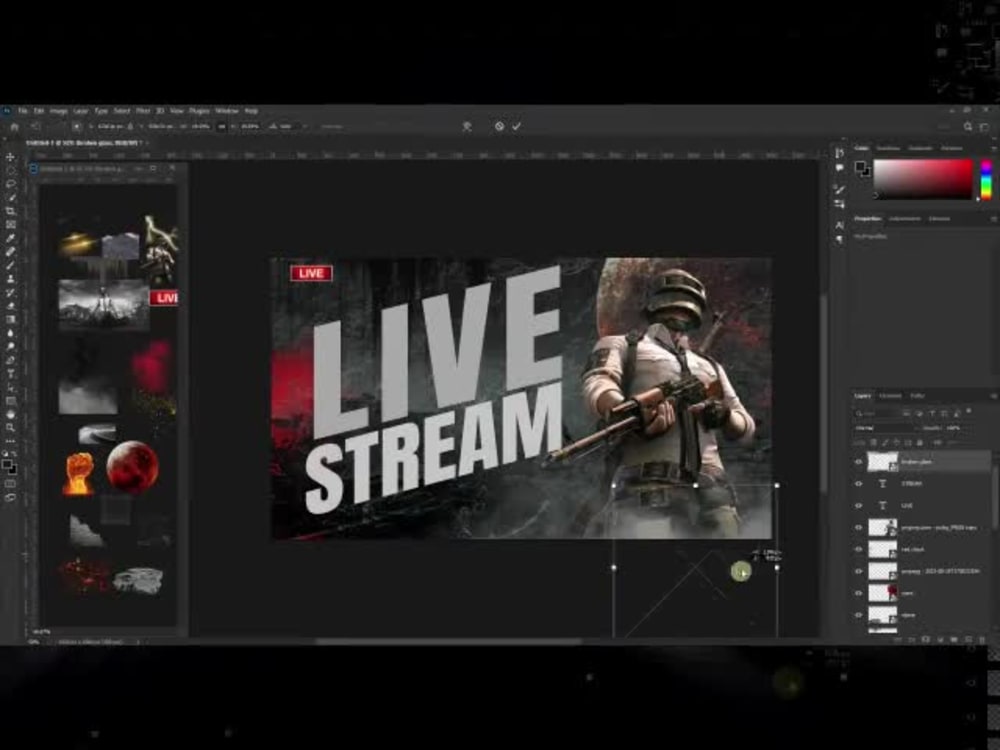Viewport: 1000px width, 750px height.
Task: Toggle visibility of pubg PNG copy layer
Action: click(x=858, y=527)
